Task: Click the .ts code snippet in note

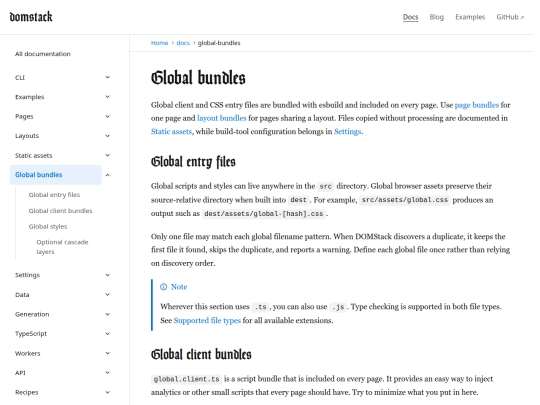Action: [260, 307]
